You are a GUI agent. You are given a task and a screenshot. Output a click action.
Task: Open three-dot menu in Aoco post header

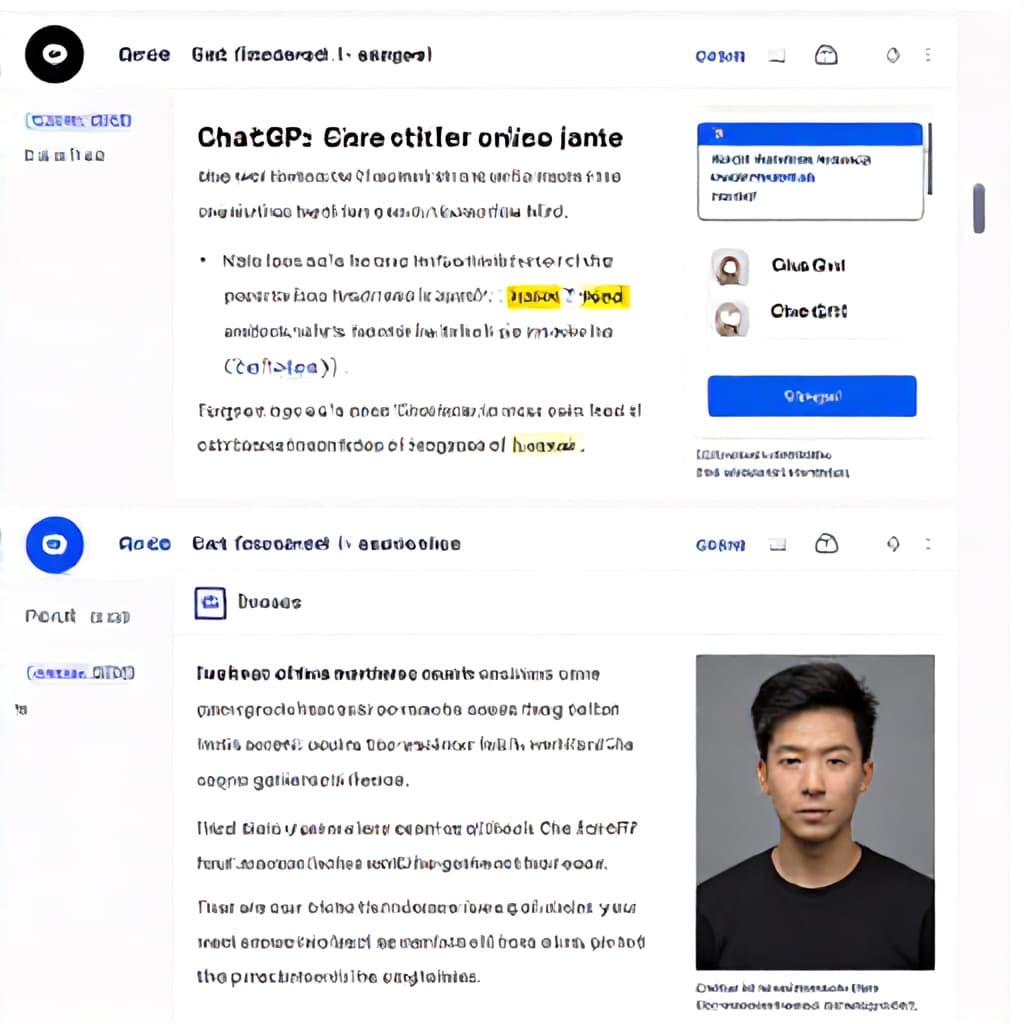pos(928,544)
